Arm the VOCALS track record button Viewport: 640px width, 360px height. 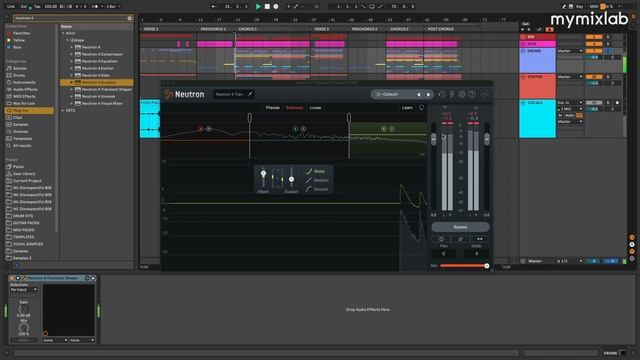click(617, 102)
